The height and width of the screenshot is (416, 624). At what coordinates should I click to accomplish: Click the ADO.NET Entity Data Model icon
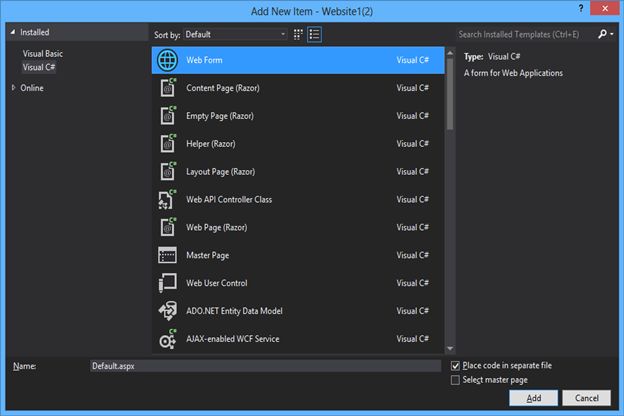(168, 311)
